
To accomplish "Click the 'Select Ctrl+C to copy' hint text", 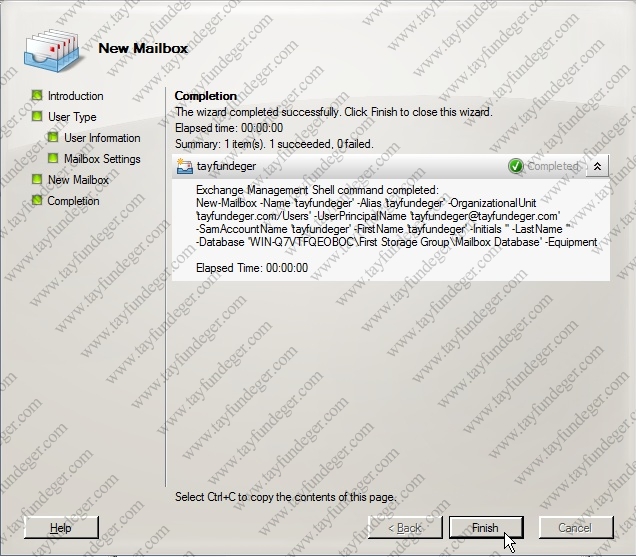I will [x=285, y=497].
